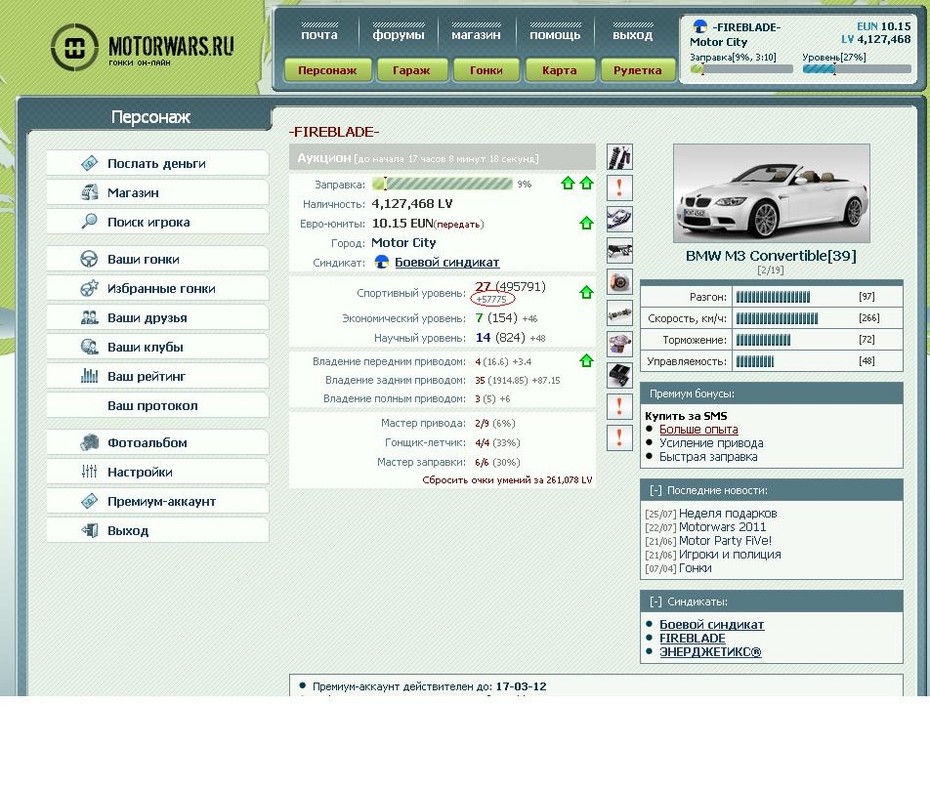Click the steering wheel icon beside Ваши гонки
This screenshot has height=787, width=930.
point(89,259)
